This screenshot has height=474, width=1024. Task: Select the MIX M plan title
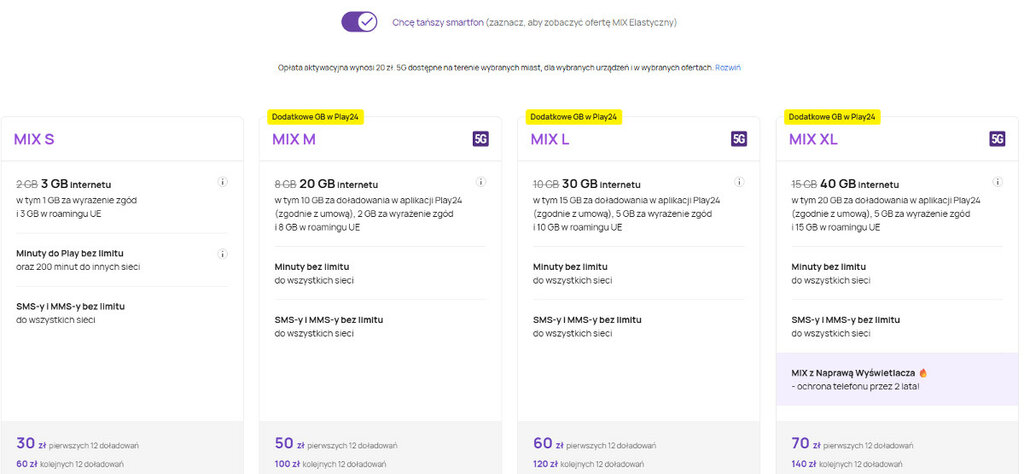coord(294,139)
